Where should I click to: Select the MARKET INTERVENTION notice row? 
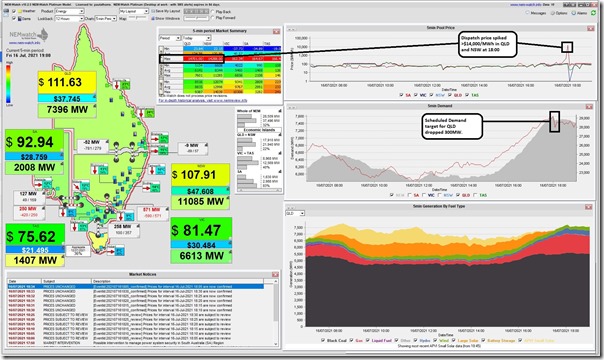pos(136,343)
